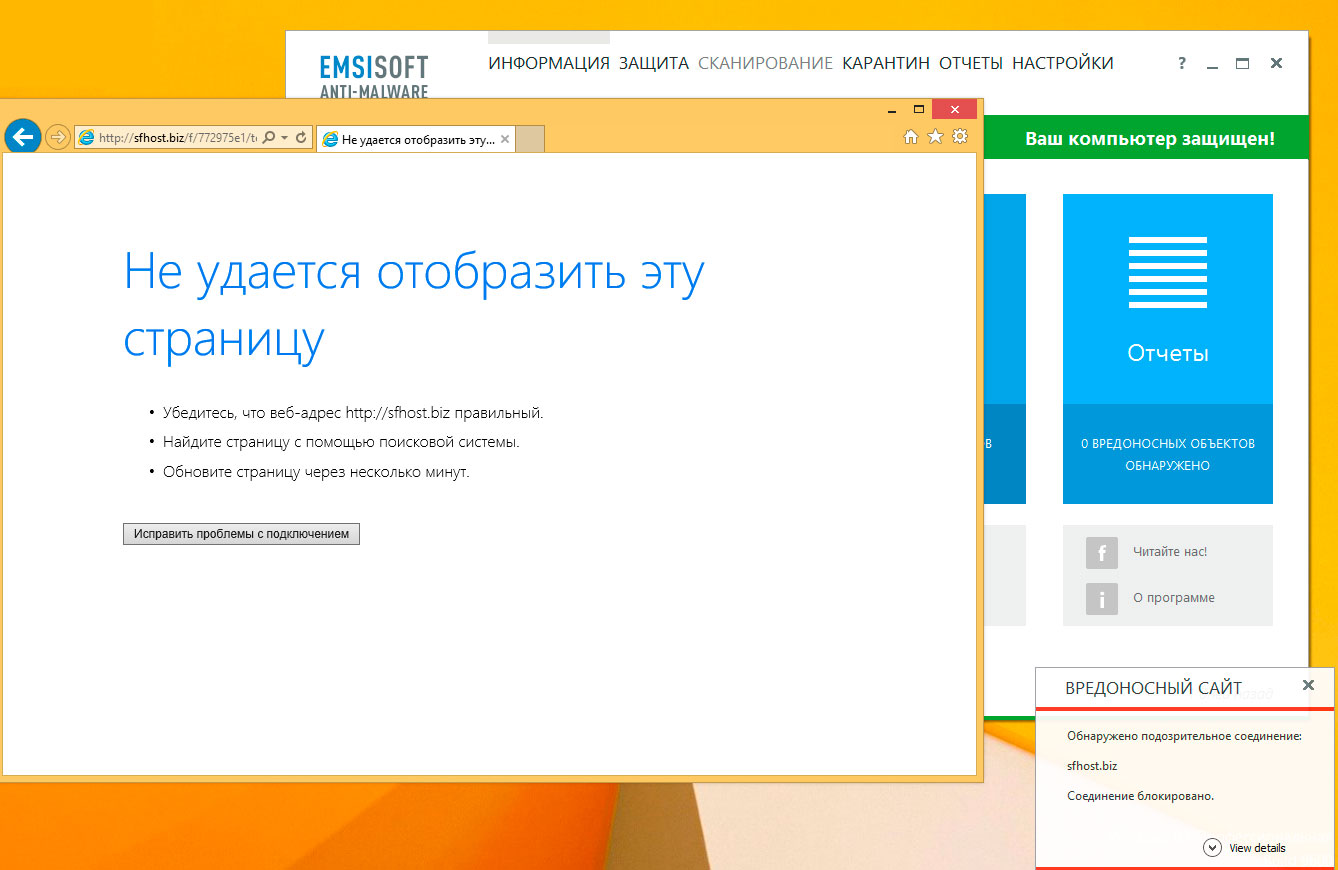Viewport: 1338px width, 870px height.
Task: Open a new blank tab in Internet Explorer
Action: tap(530, 139)
